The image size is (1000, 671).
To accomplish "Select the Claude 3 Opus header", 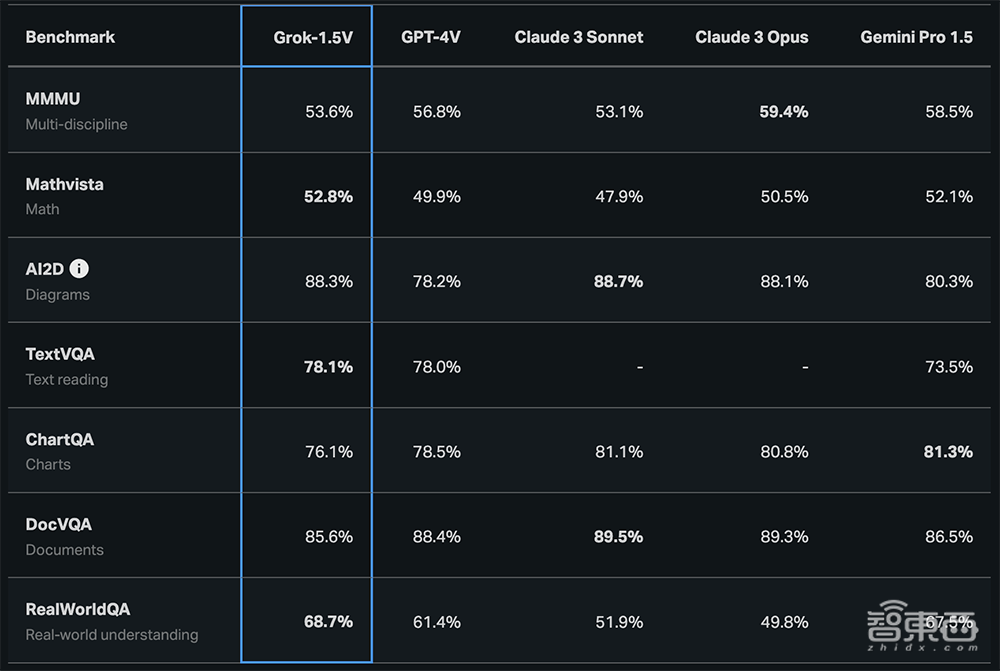I will pyautogui.click(x=752, y=37).
